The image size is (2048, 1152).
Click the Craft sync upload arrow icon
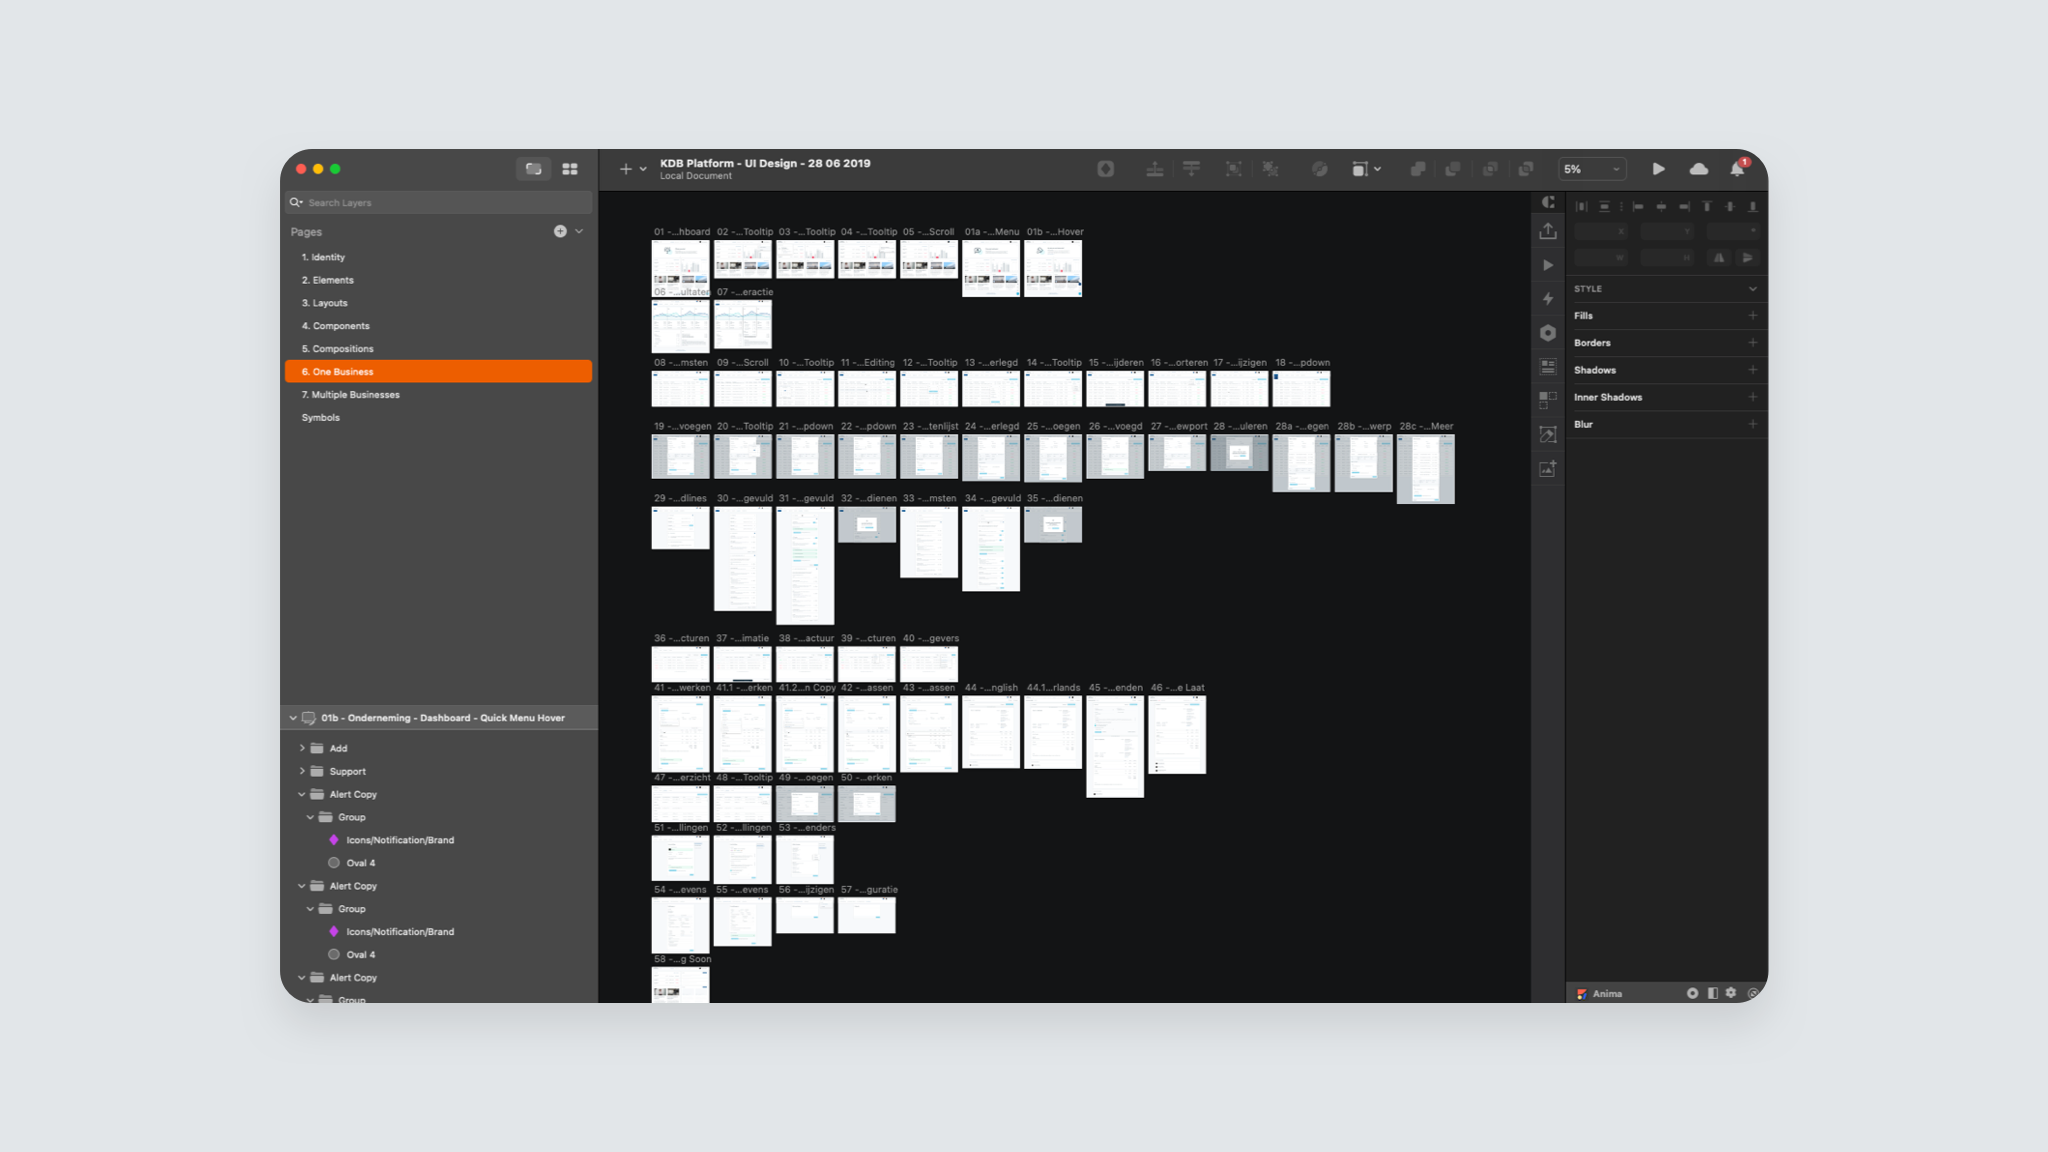1548,231
